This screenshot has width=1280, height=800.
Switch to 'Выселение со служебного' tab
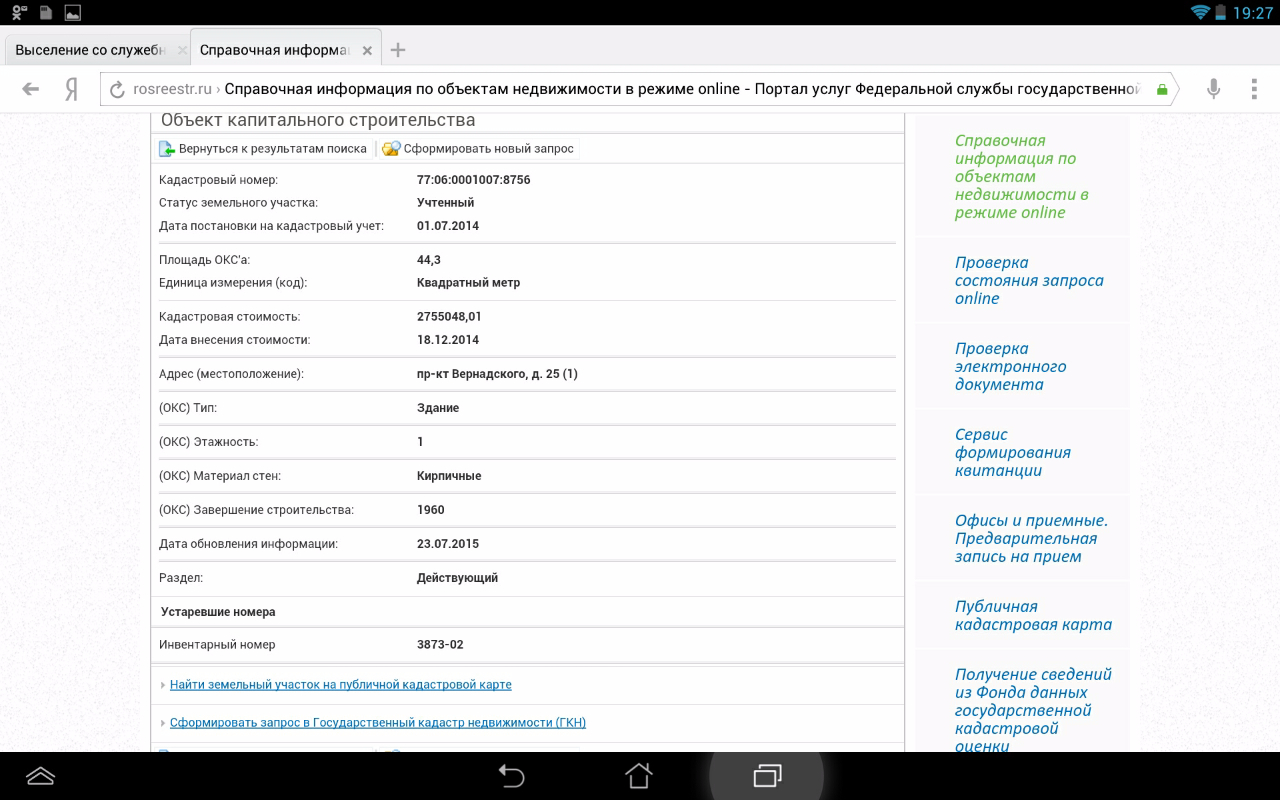90,50
